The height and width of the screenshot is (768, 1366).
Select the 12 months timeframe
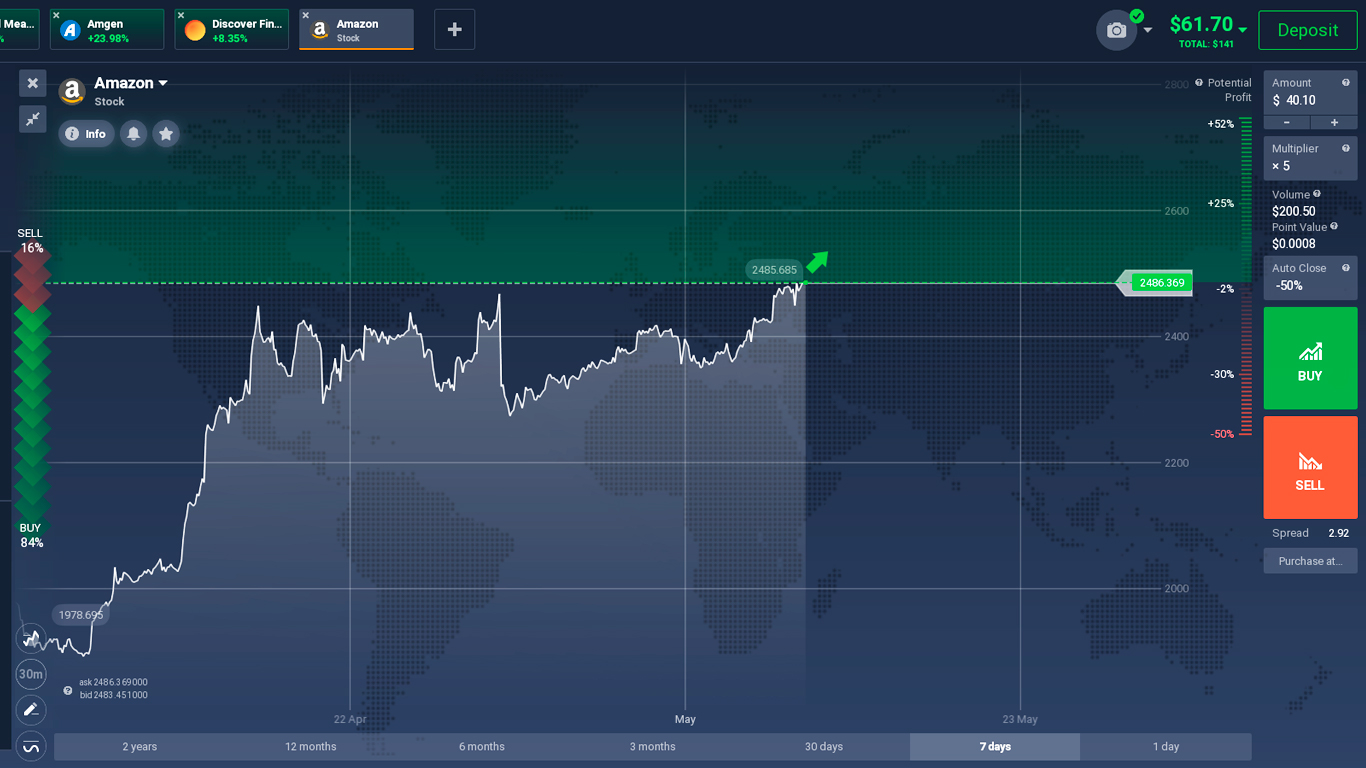click(311, 747)
